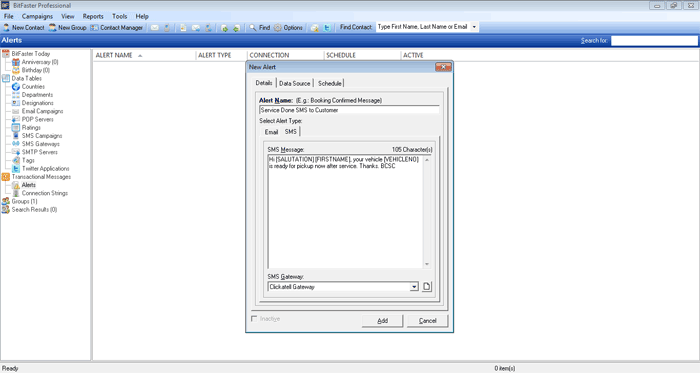Screen dimensions: 700x373
Task: Click the Find magnifier toolbar button
Action: (259, 28)
